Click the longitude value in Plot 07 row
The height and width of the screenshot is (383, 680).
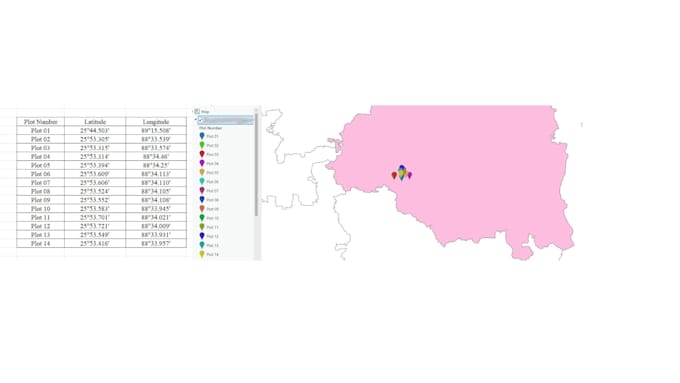[156, 183]
